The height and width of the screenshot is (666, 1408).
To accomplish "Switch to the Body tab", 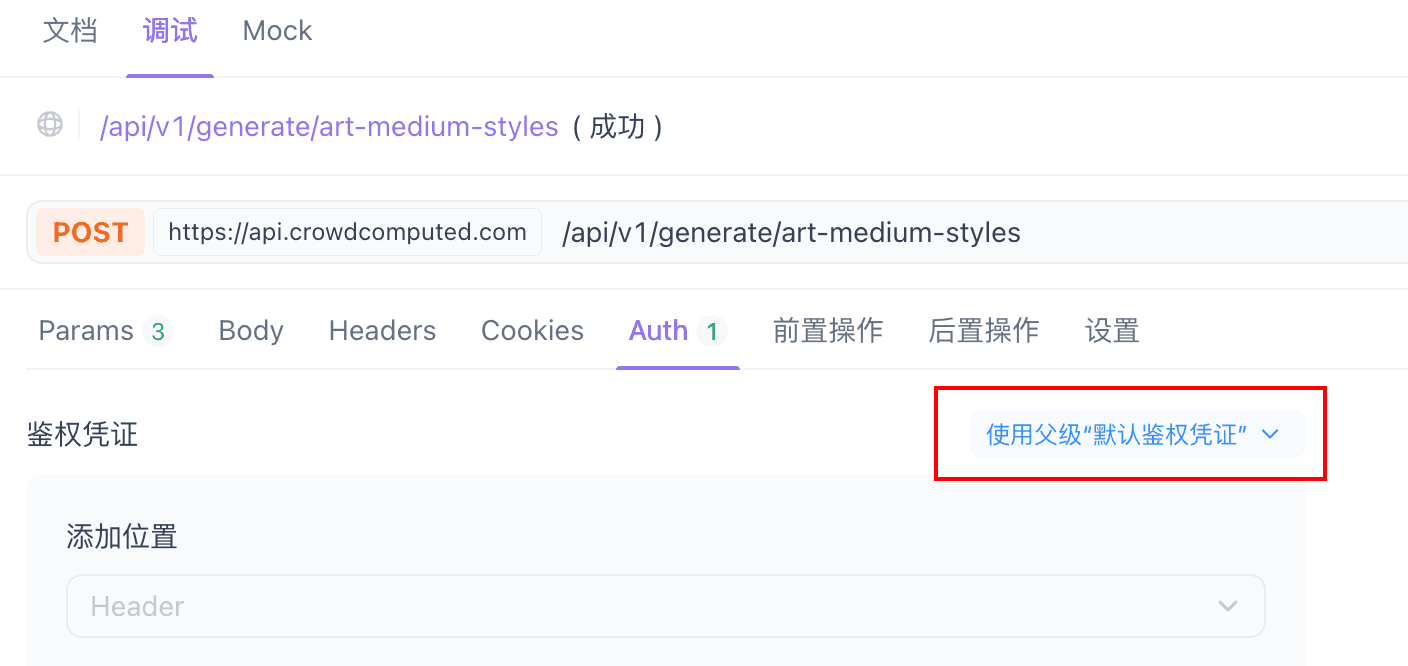I will pos(250,330).
